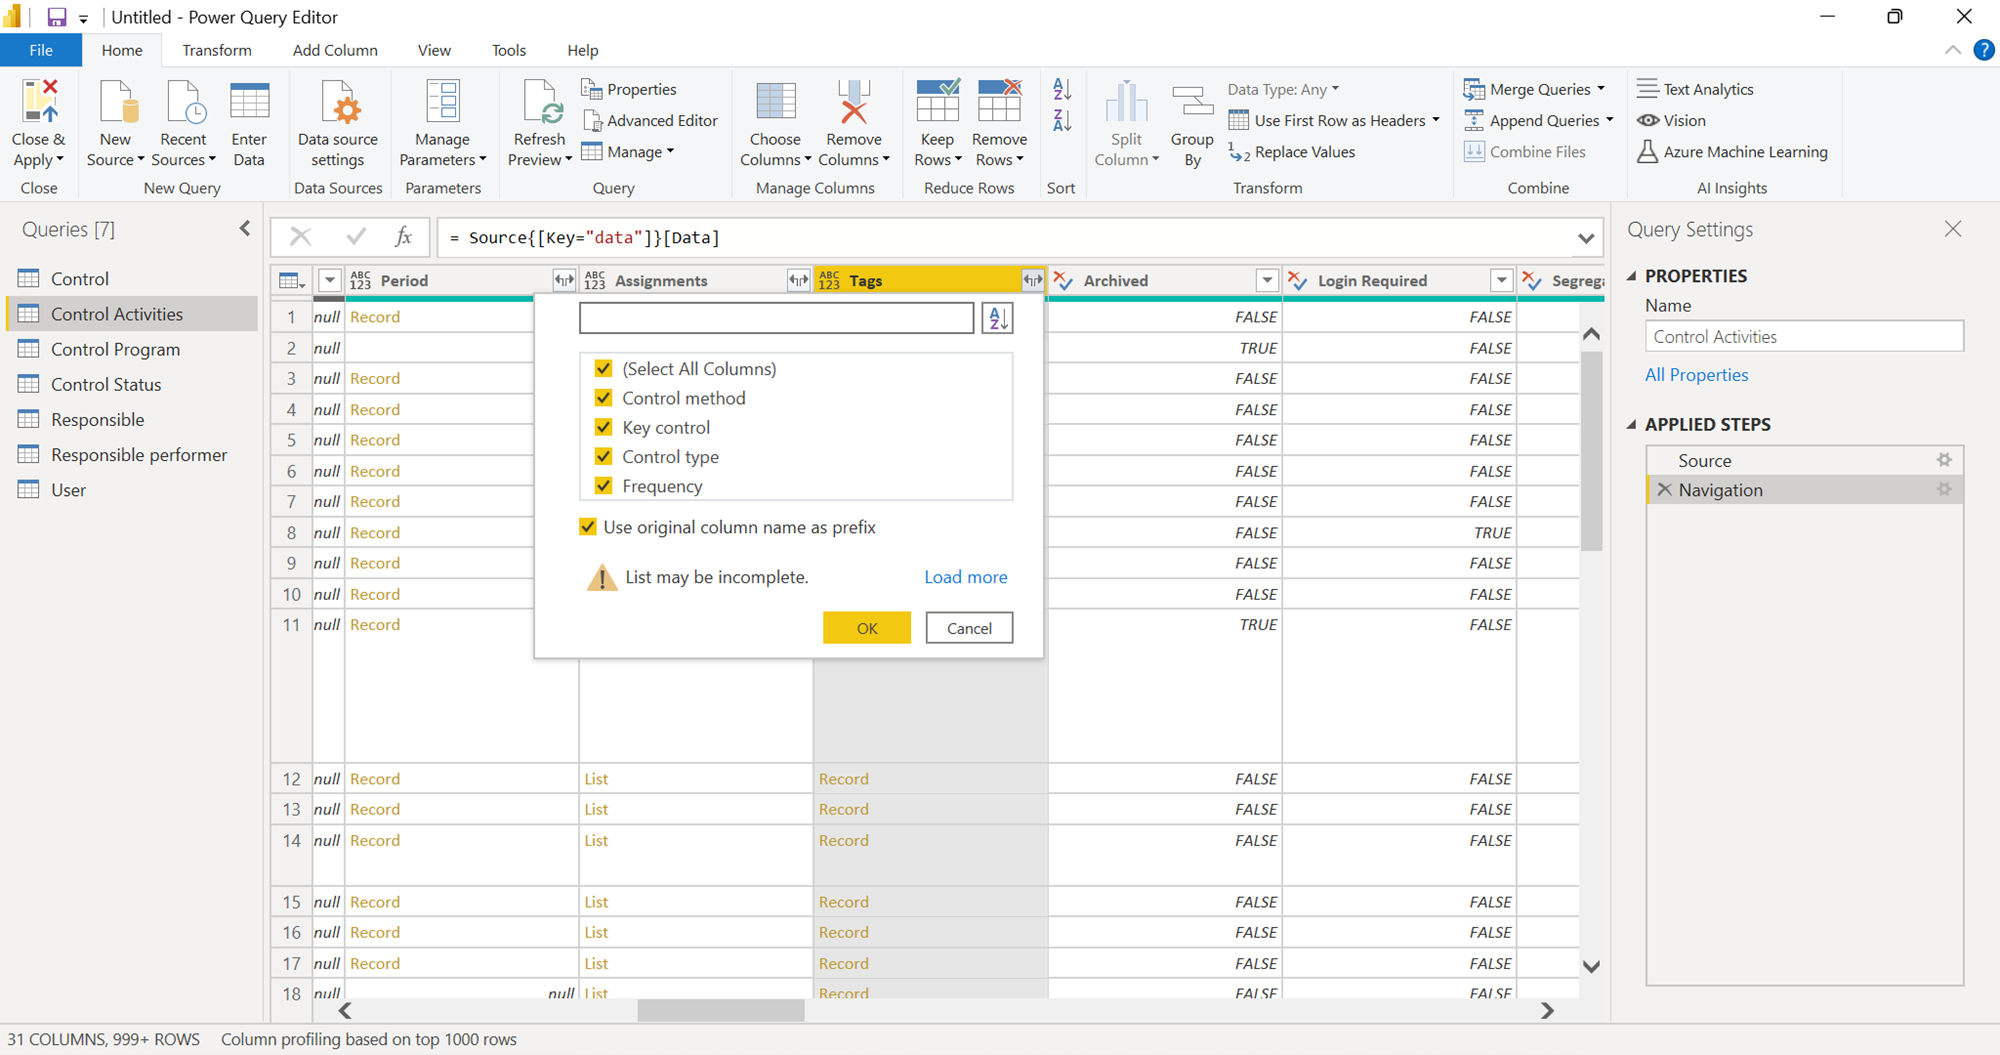Switch to the Help tab
2000x1055 pixels.
(583, 50)
